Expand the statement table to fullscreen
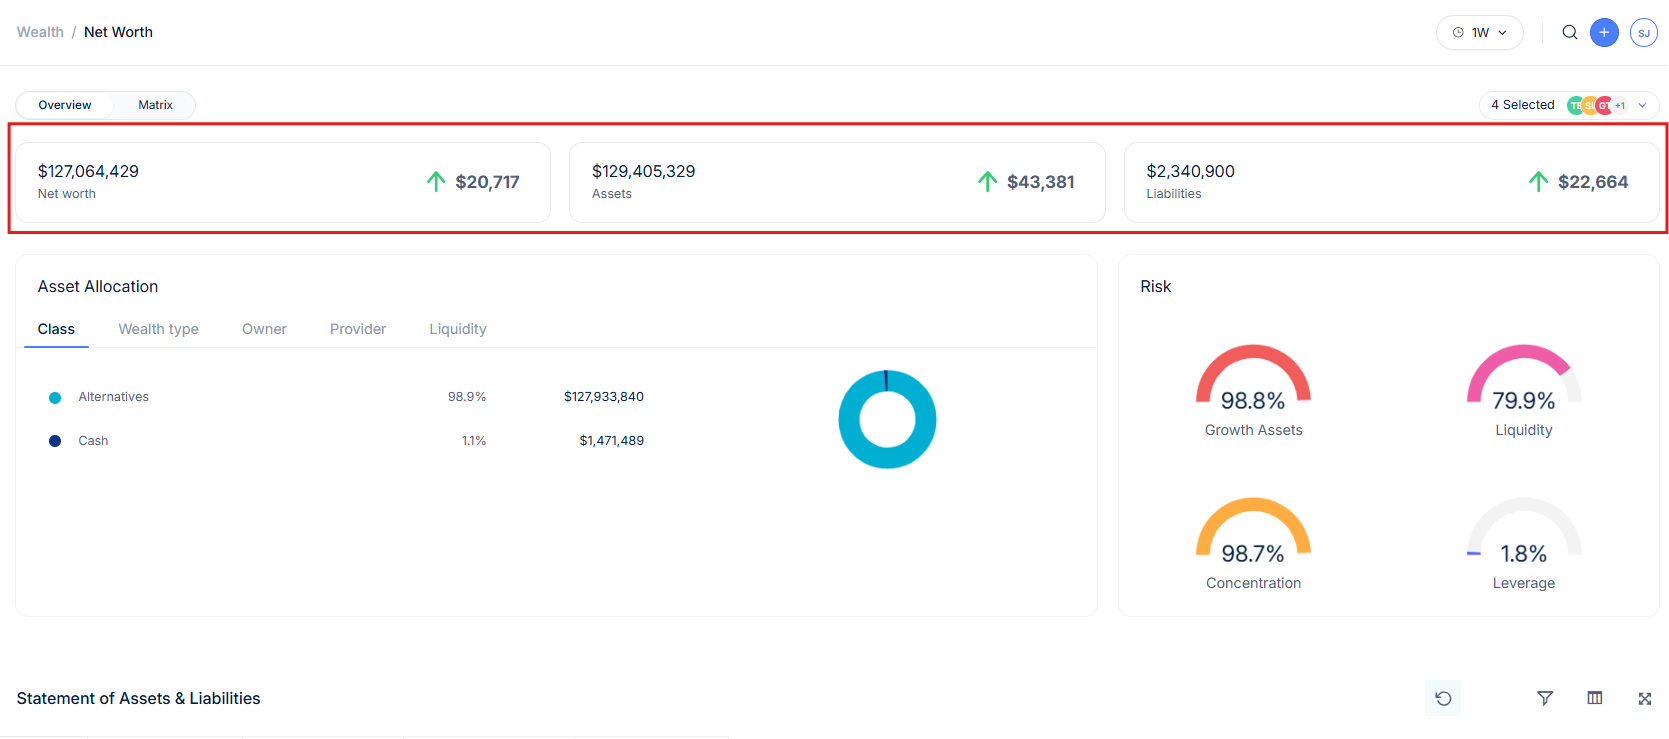Viewport: 1669px width, 739px height. pos(1644,698)
